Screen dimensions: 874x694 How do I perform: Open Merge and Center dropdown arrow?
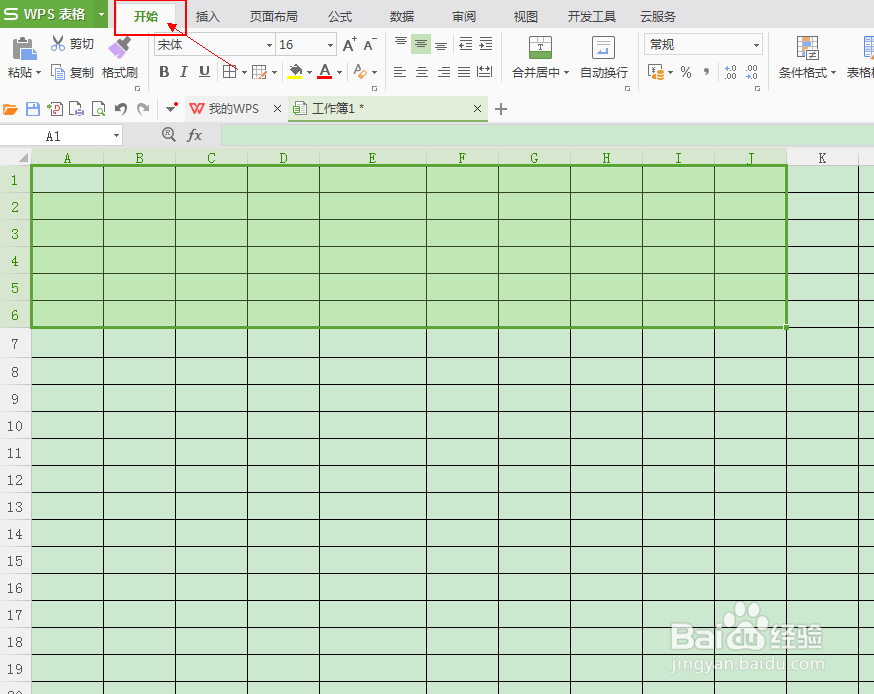[566, 73]
